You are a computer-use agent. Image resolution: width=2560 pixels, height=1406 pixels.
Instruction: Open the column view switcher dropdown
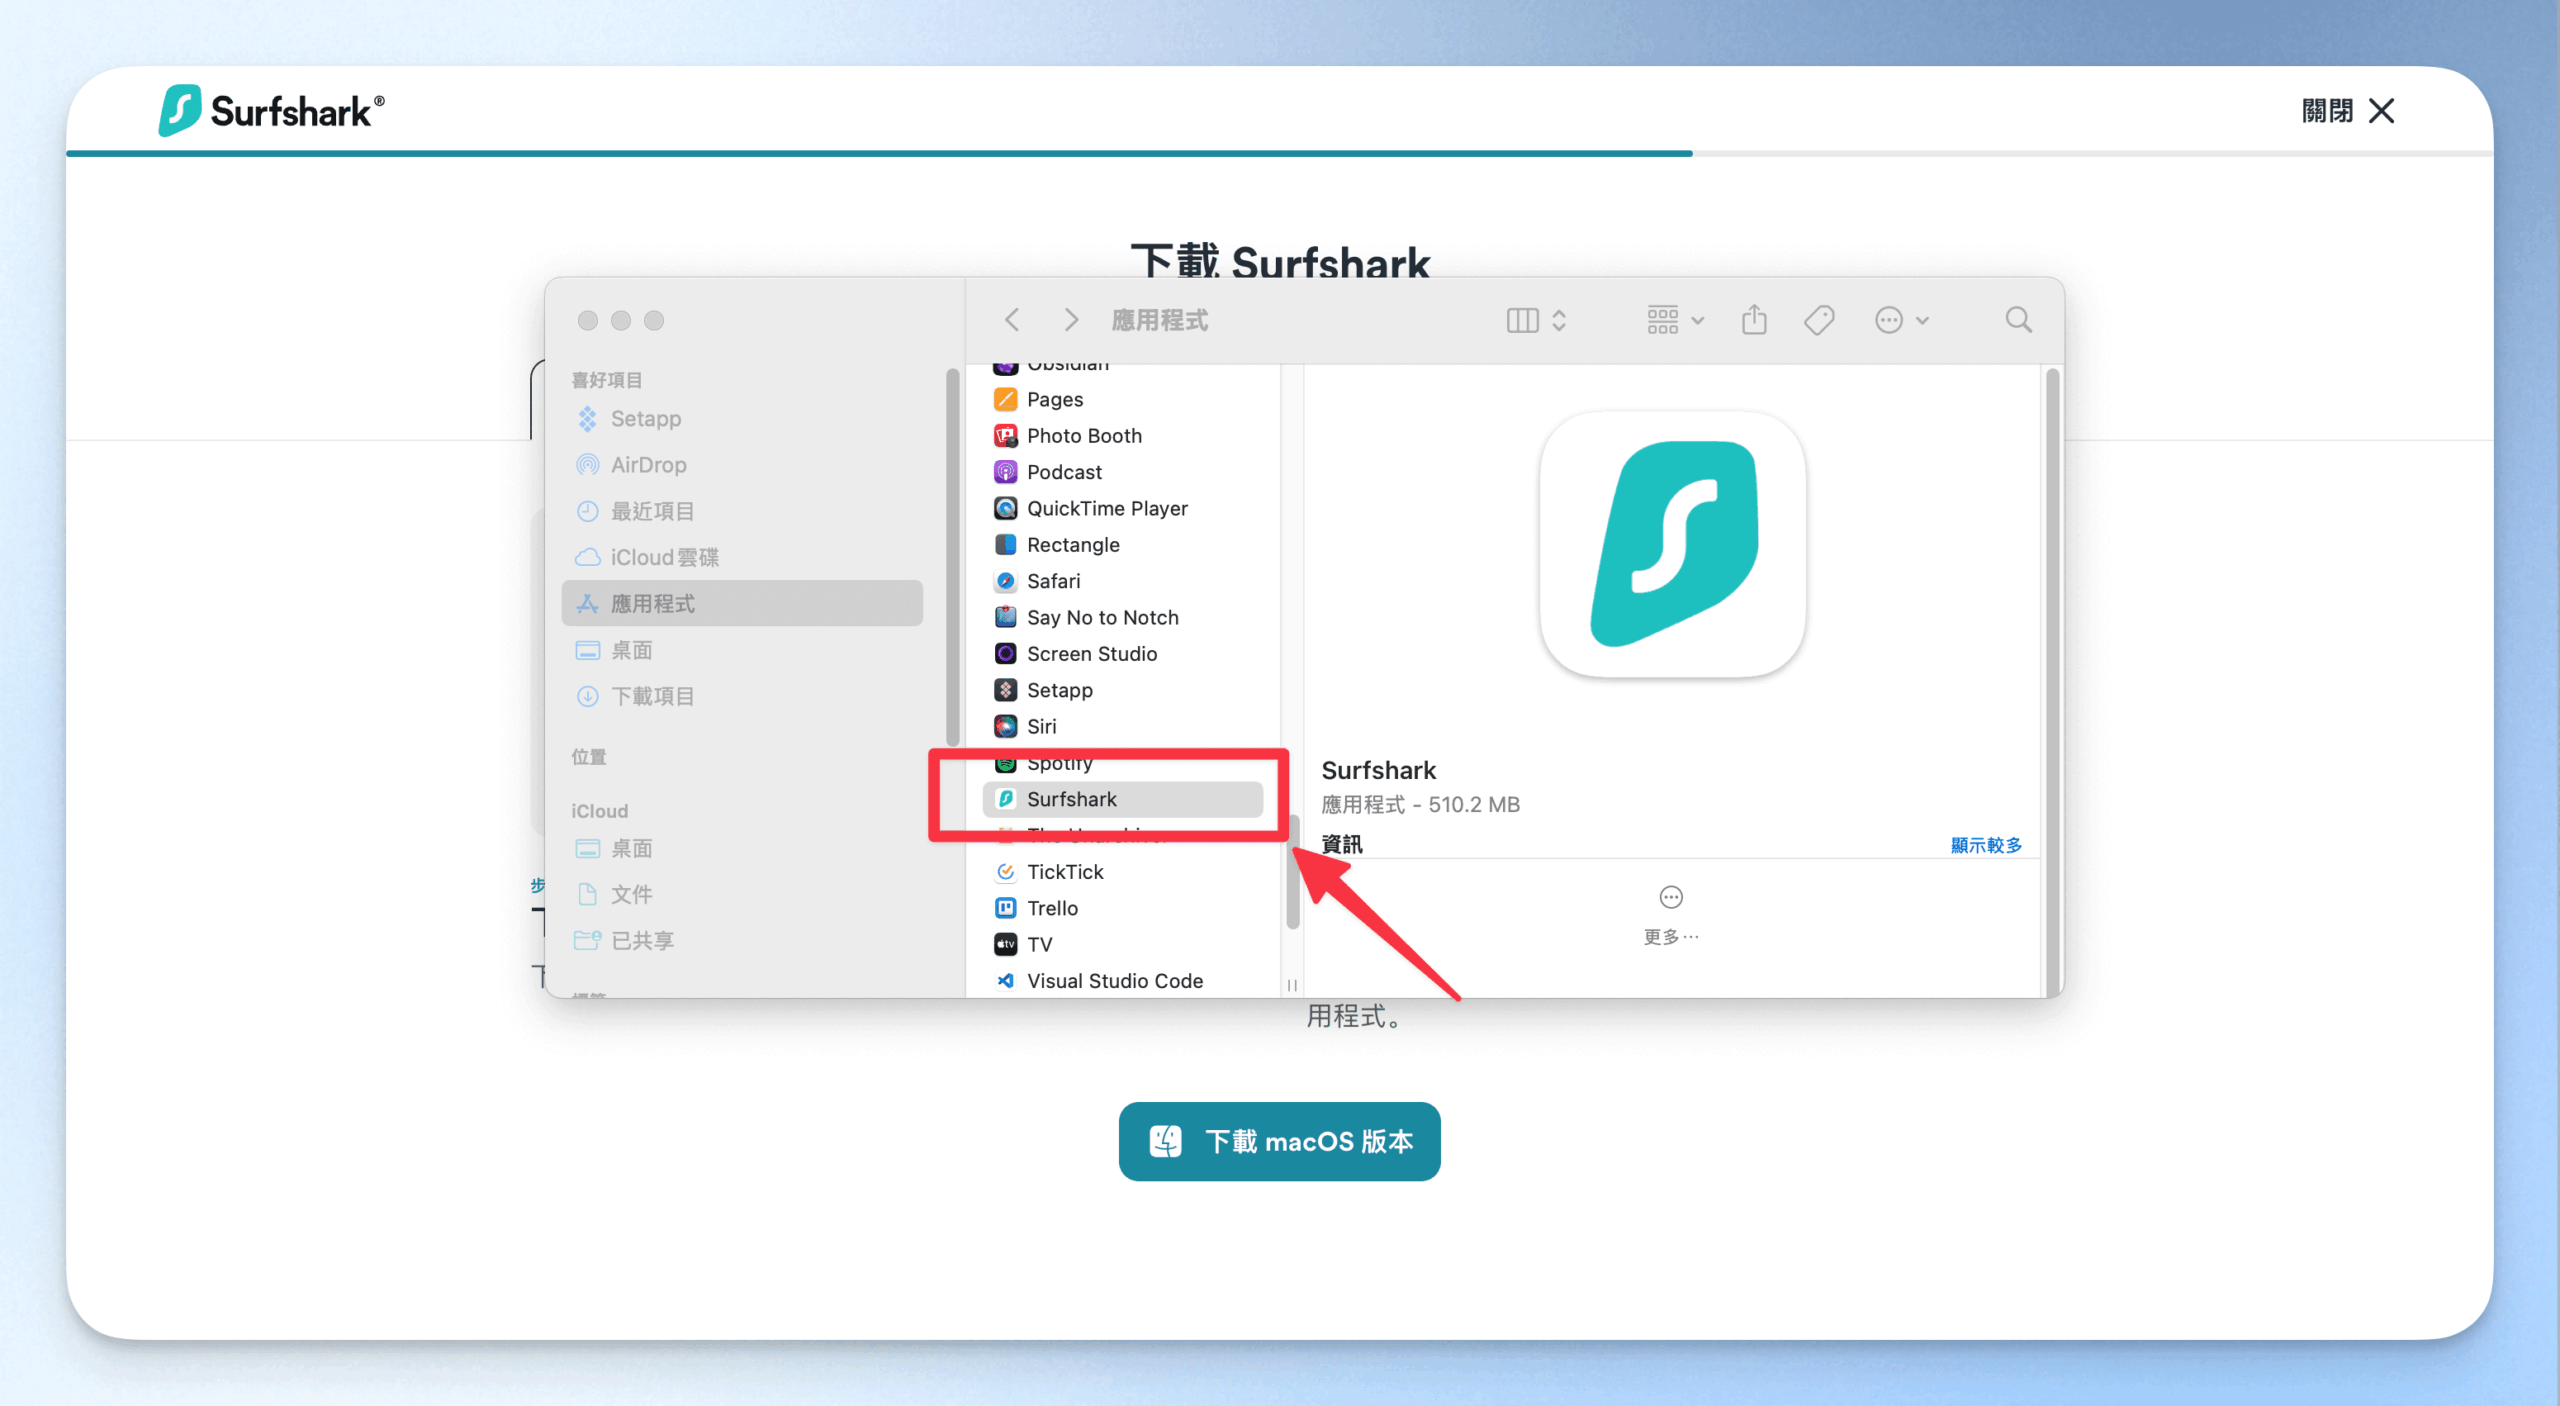[x=1536, y=320]
